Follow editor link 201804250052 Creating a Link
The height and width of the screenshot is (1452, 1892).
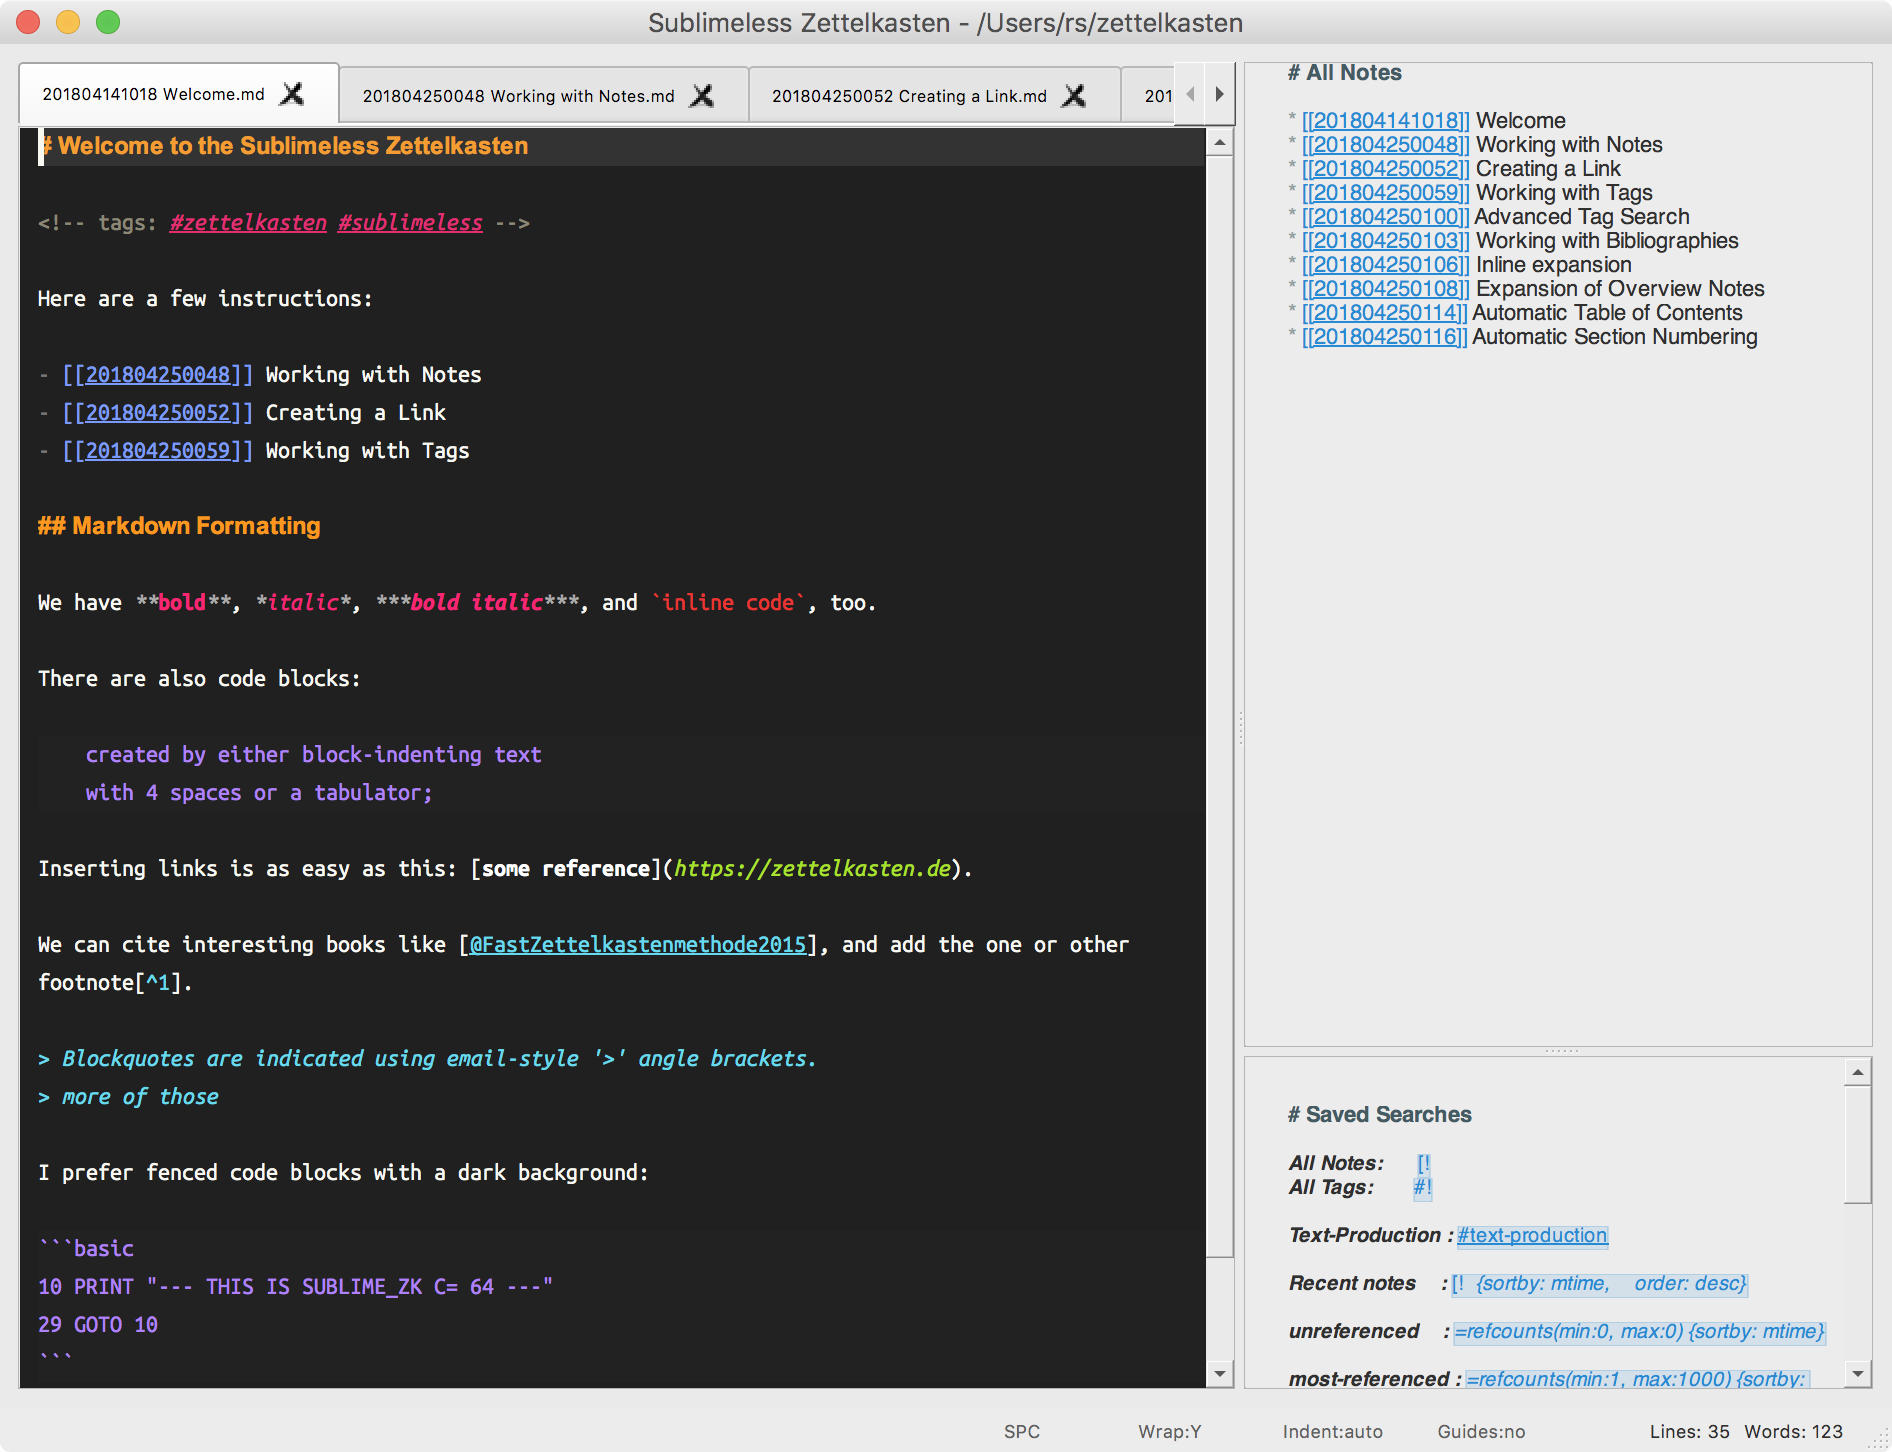point(157,413)
